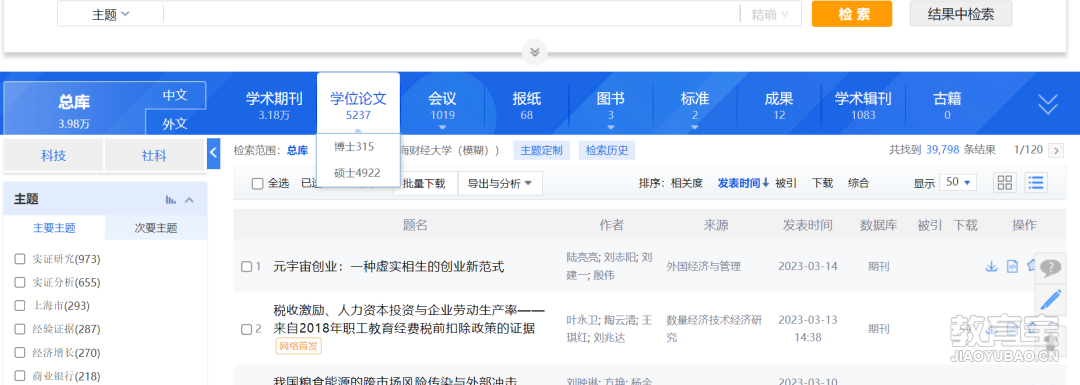
Task: Sort results by 发表时间
Action: pos(743,183)
